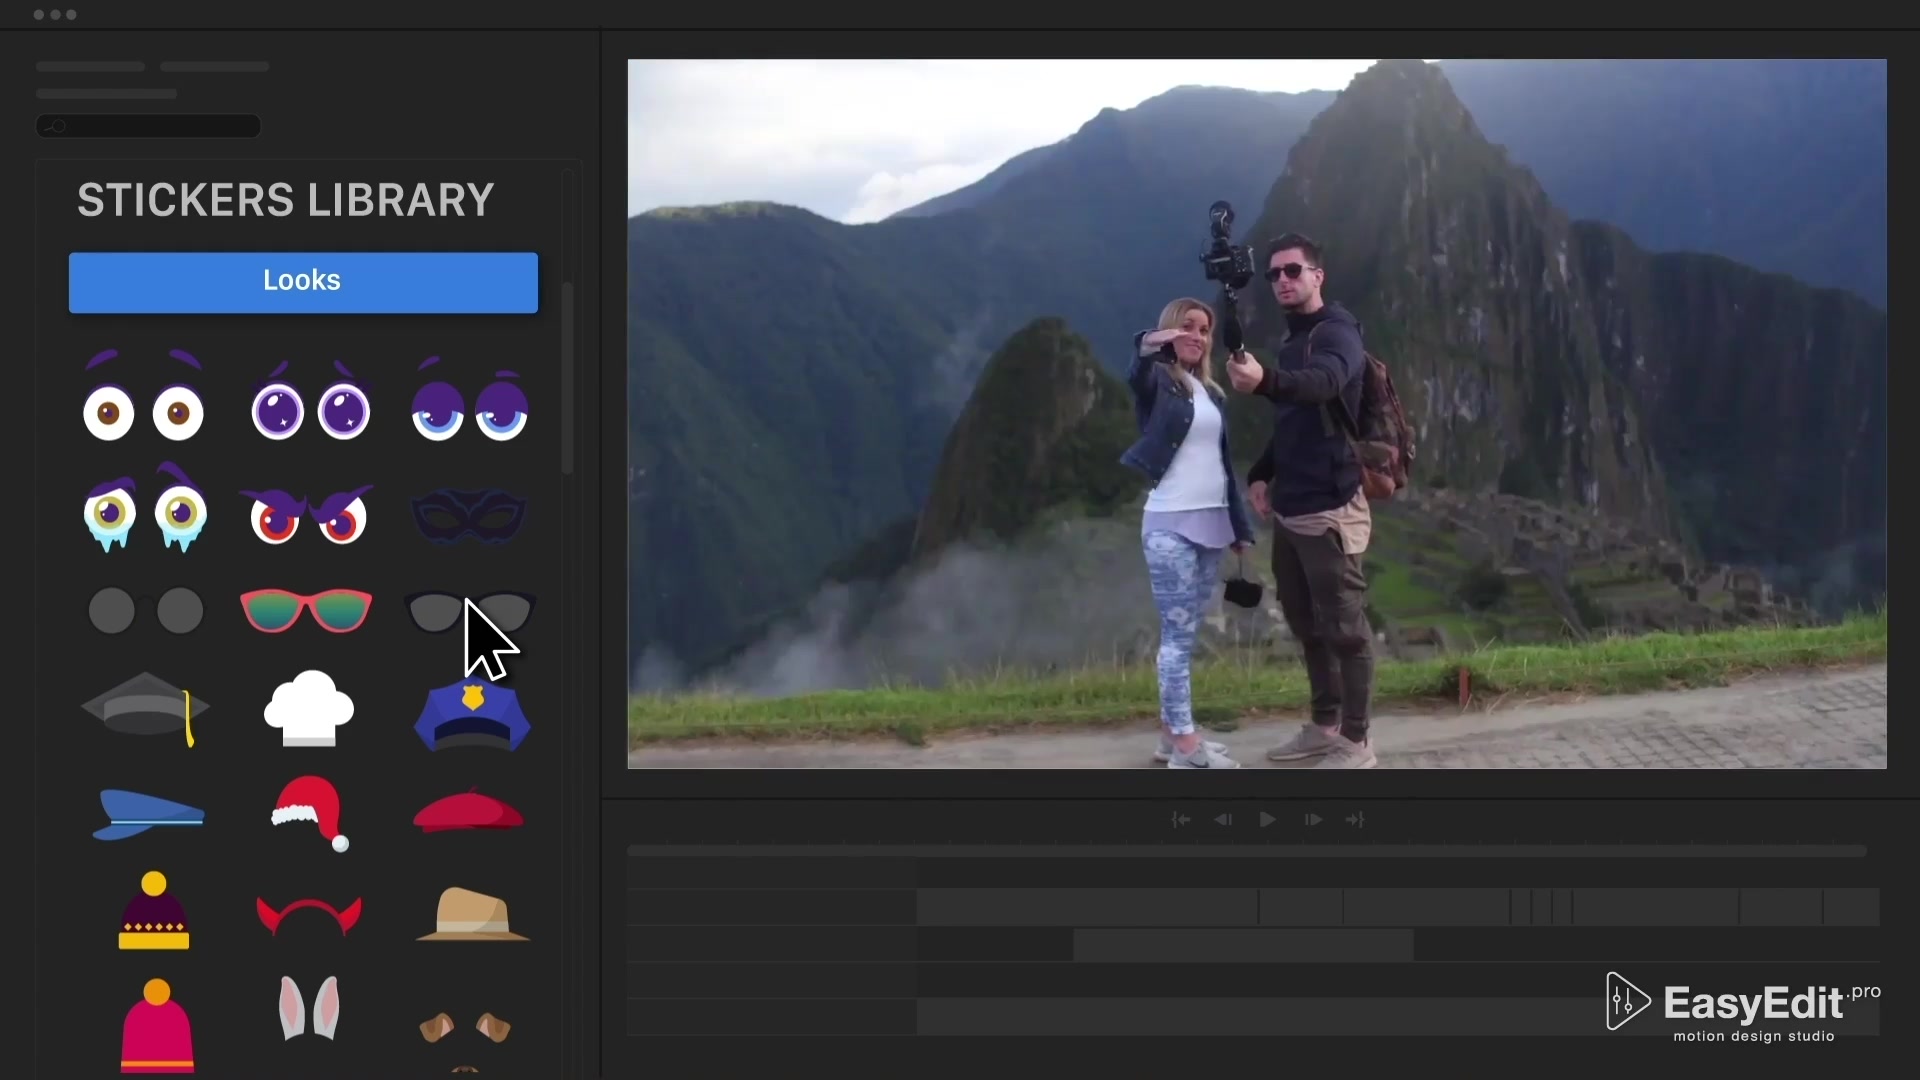Step back one frame
Image resolution: width=1920 pixels, height=1080 pixels.
1223,820
